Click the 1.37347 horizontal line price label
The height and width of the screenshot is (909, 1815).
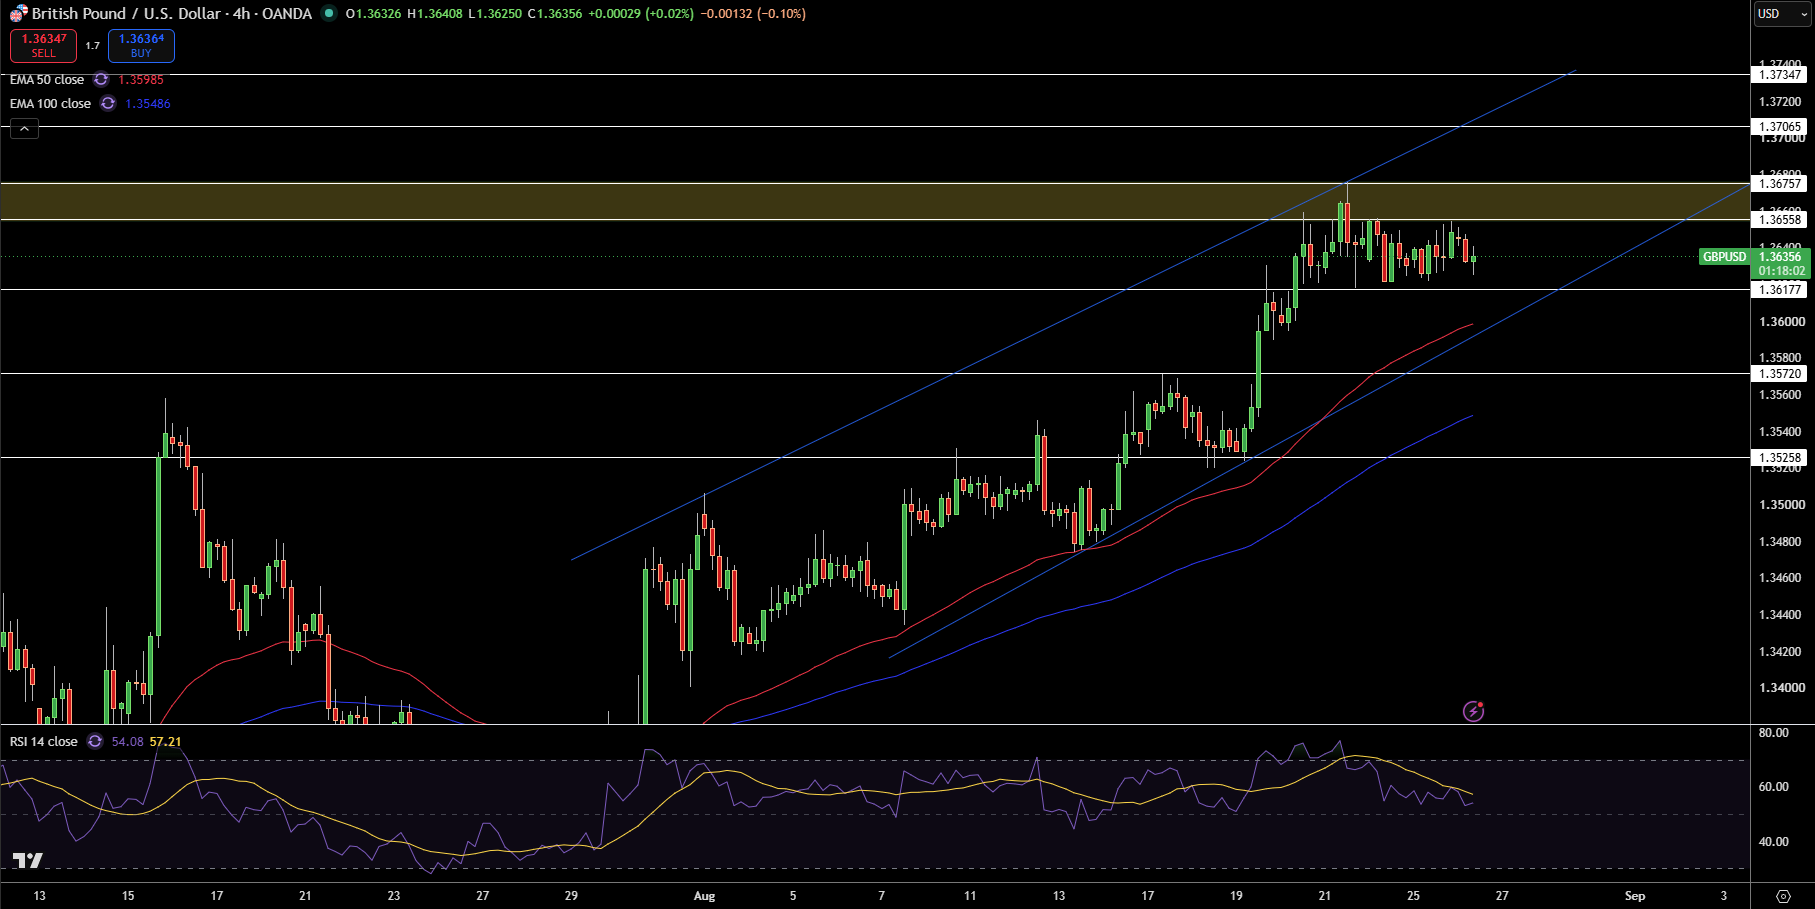(1780, 75)
